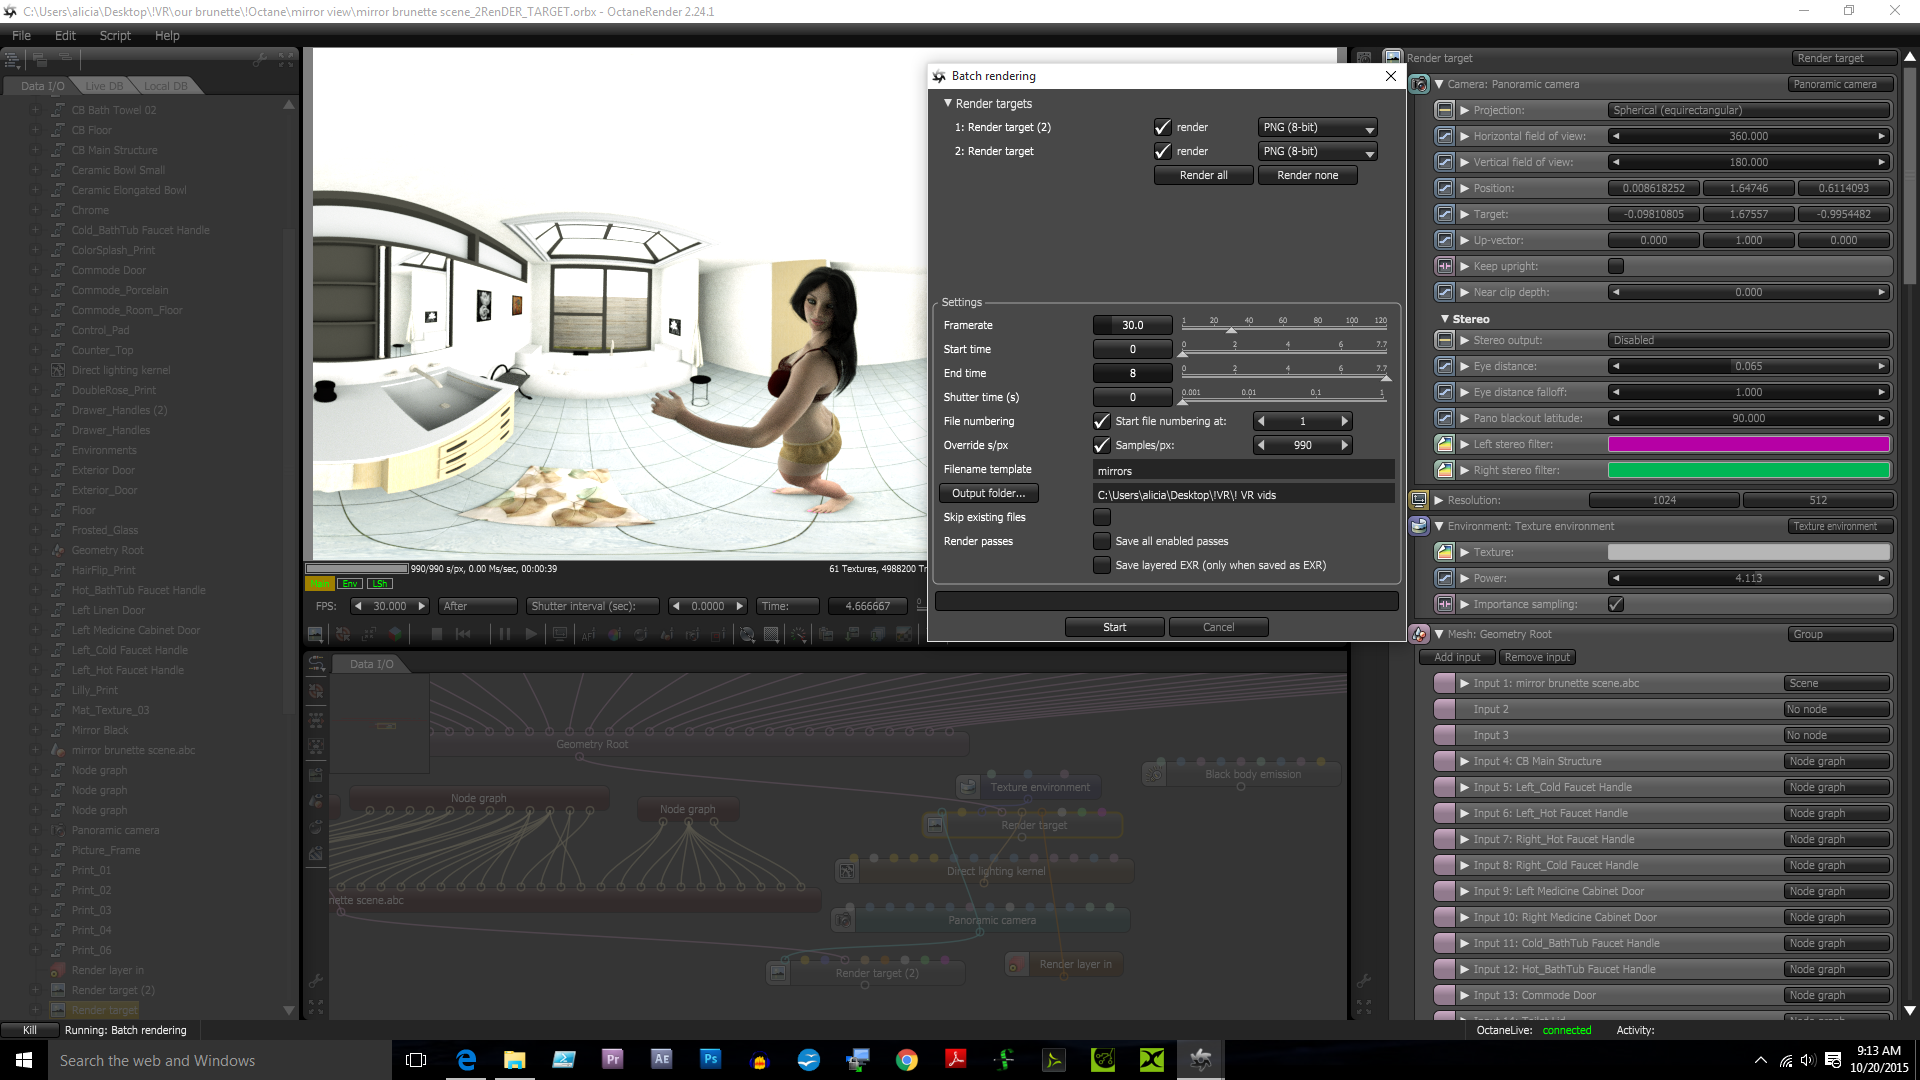Open Photoshop from the taskbar
Image resolution: width=1920 pixels, height=1080 pixels.
(x=710, y=1059)
